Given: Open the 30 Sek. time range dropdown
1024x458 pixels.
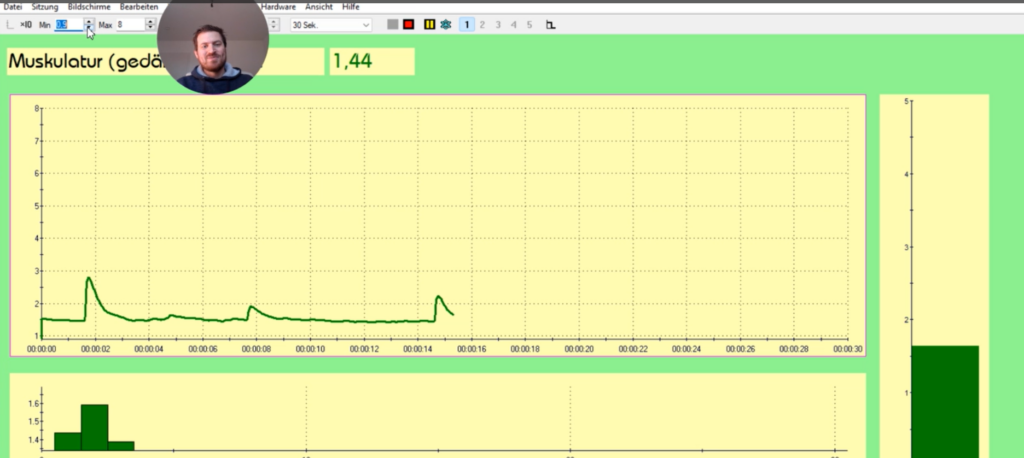Looking at the screenshot, I should (x=330, y=24).
